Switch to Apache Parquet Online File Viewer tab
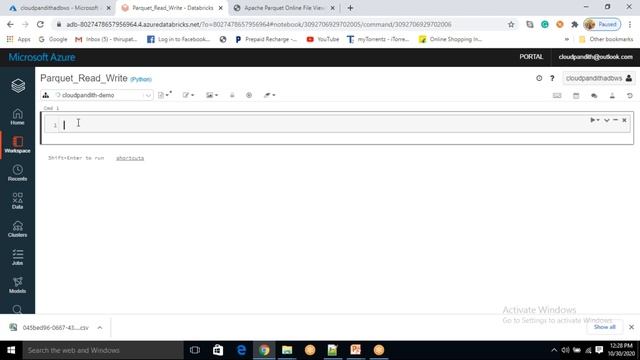The height and width of the screenshot is (360, 640). pos(284,8)
